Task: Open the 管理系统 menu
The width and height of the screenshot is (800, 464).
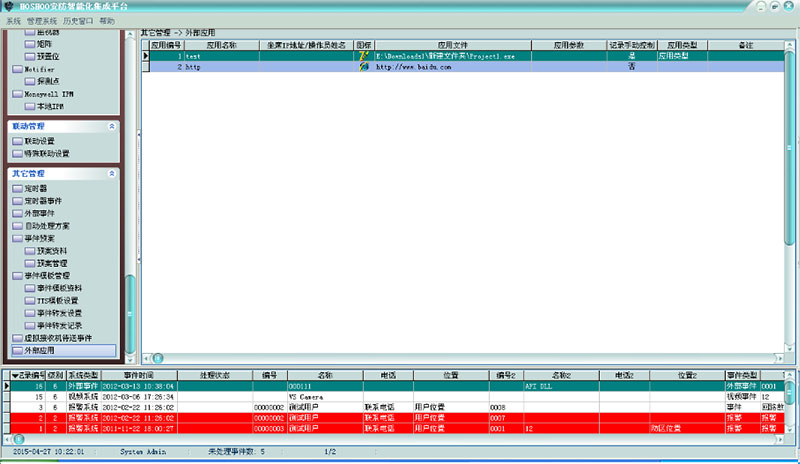Action: (43, 20)
